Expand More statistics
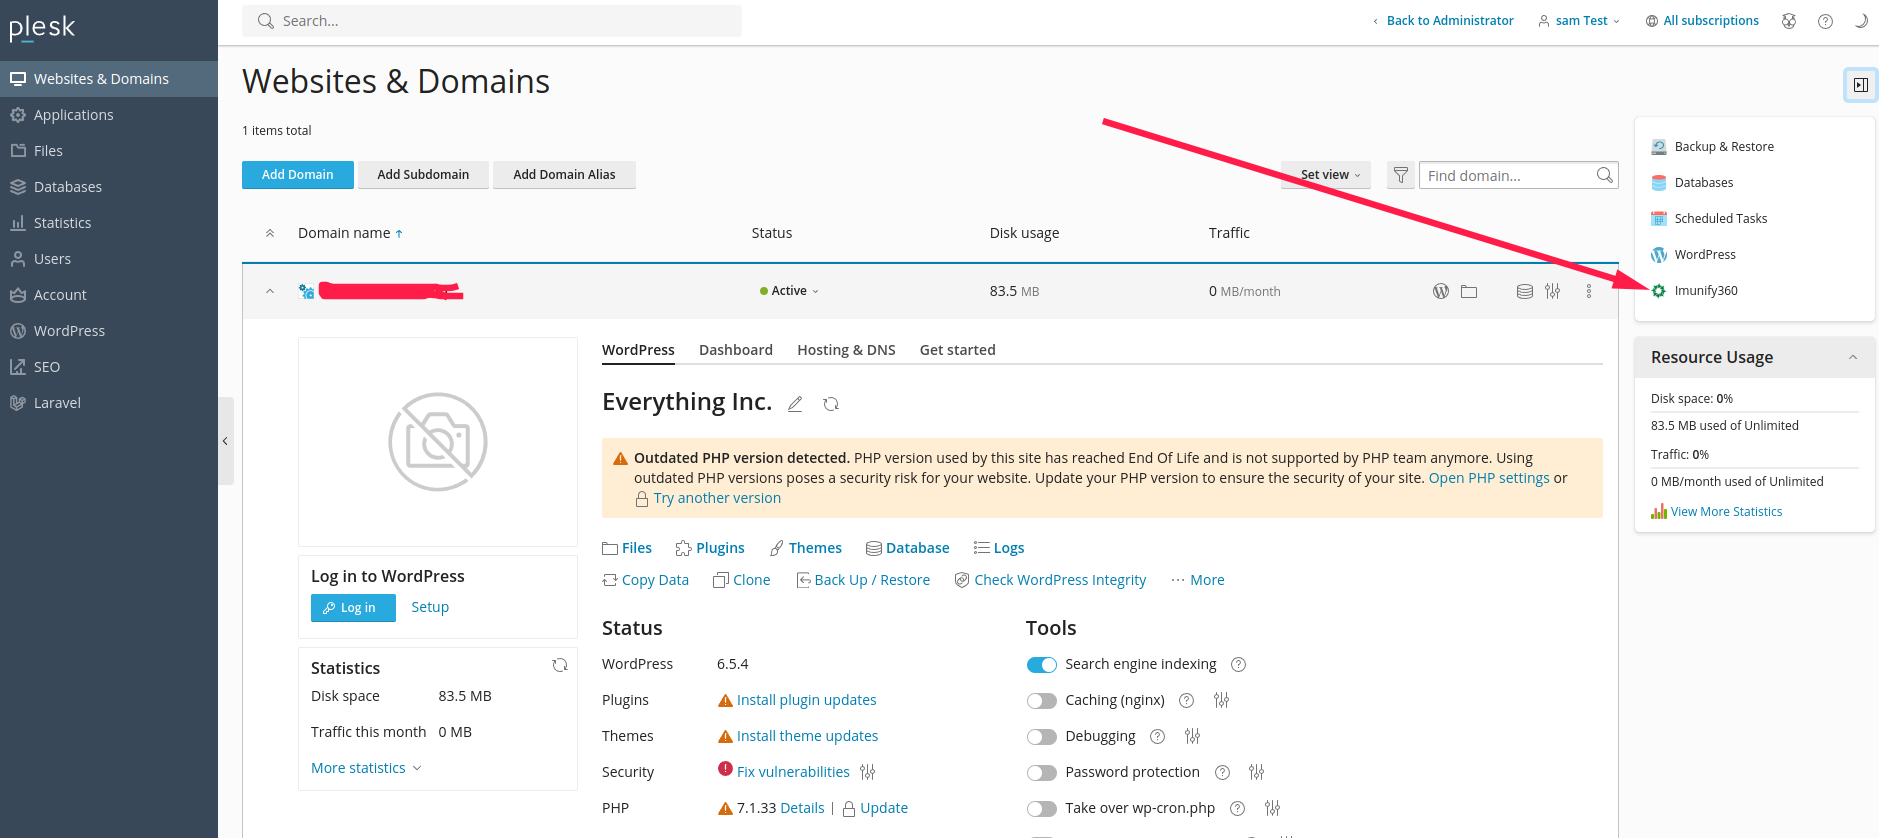The image size is (1879, 838). [x=366, y=768]
